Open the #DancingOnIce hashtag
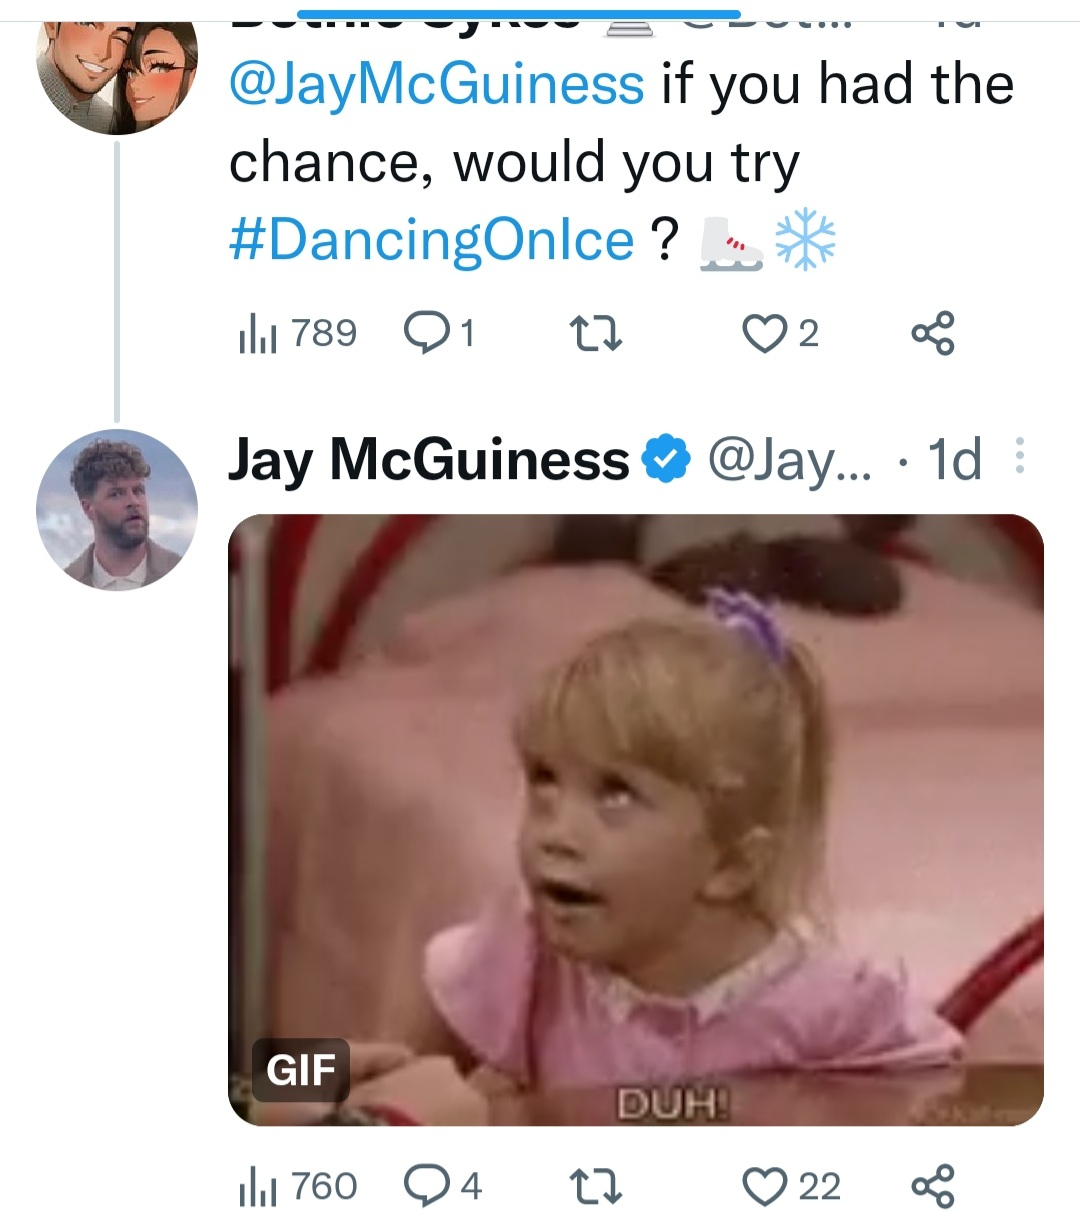Viewport: 1080px width, 1212px height. pos(431,240)
